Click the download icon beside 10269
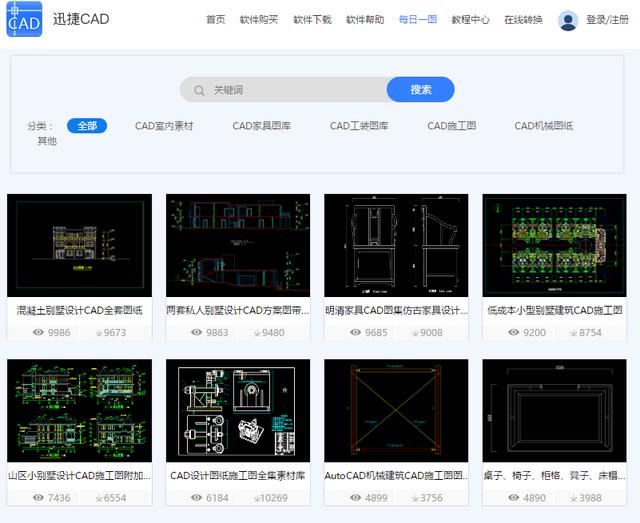 click(257, 499)
